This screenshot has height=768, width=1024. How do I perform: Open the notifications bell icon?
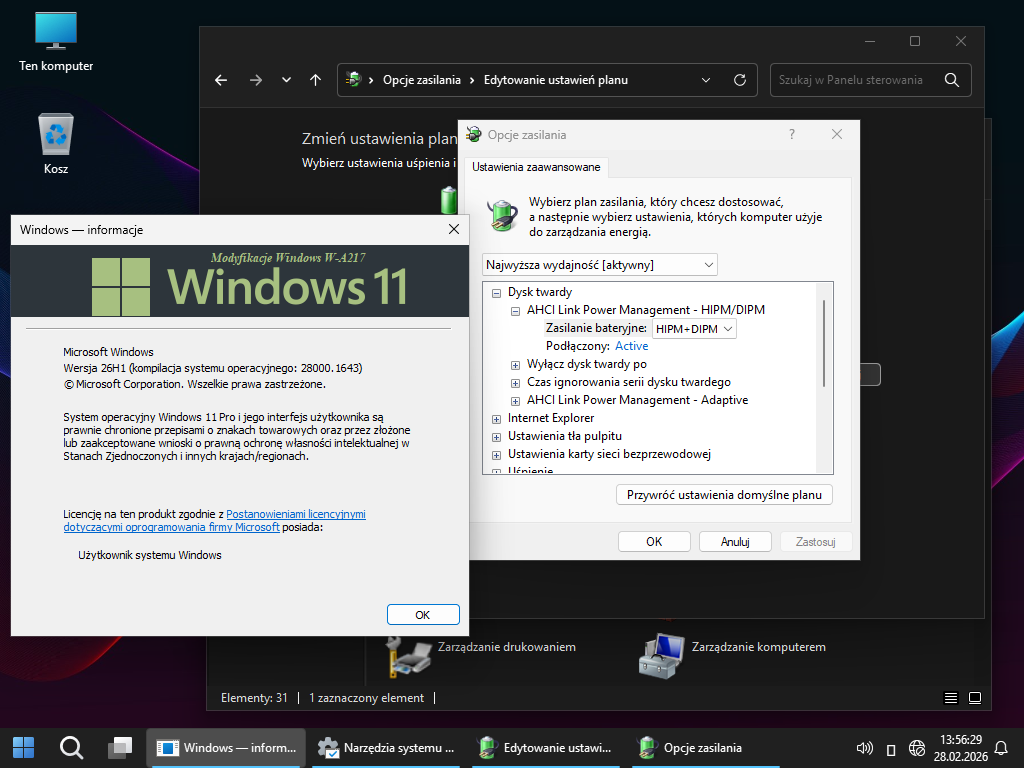click(x=1002, y=748)
